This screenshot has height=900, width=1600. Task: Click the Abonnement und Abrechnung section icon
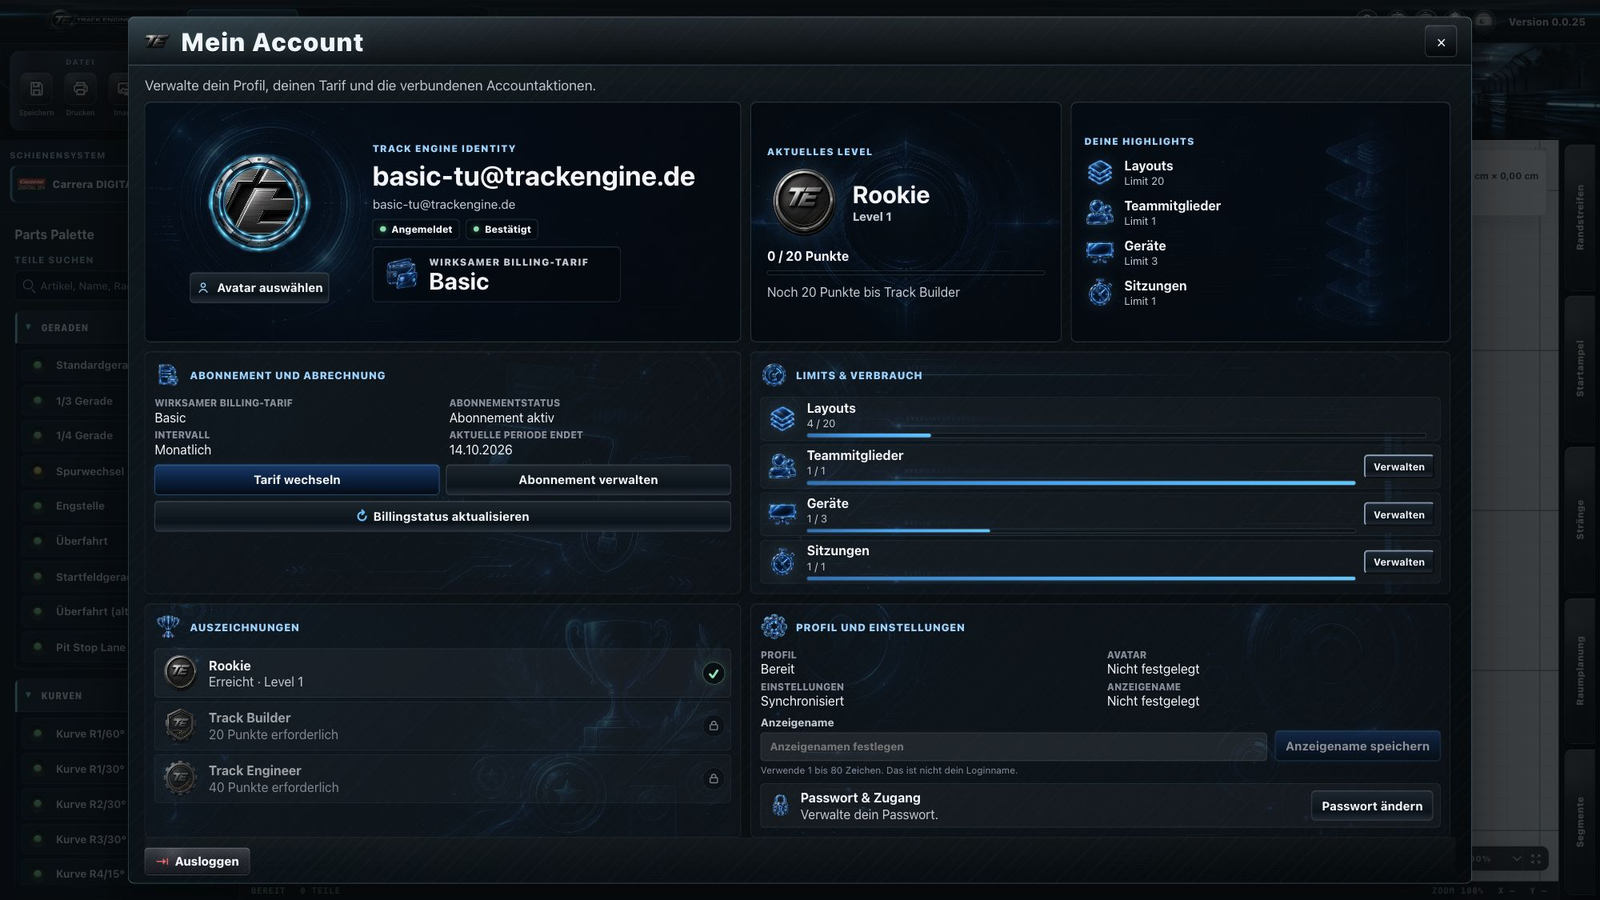(x=168, y=375)
